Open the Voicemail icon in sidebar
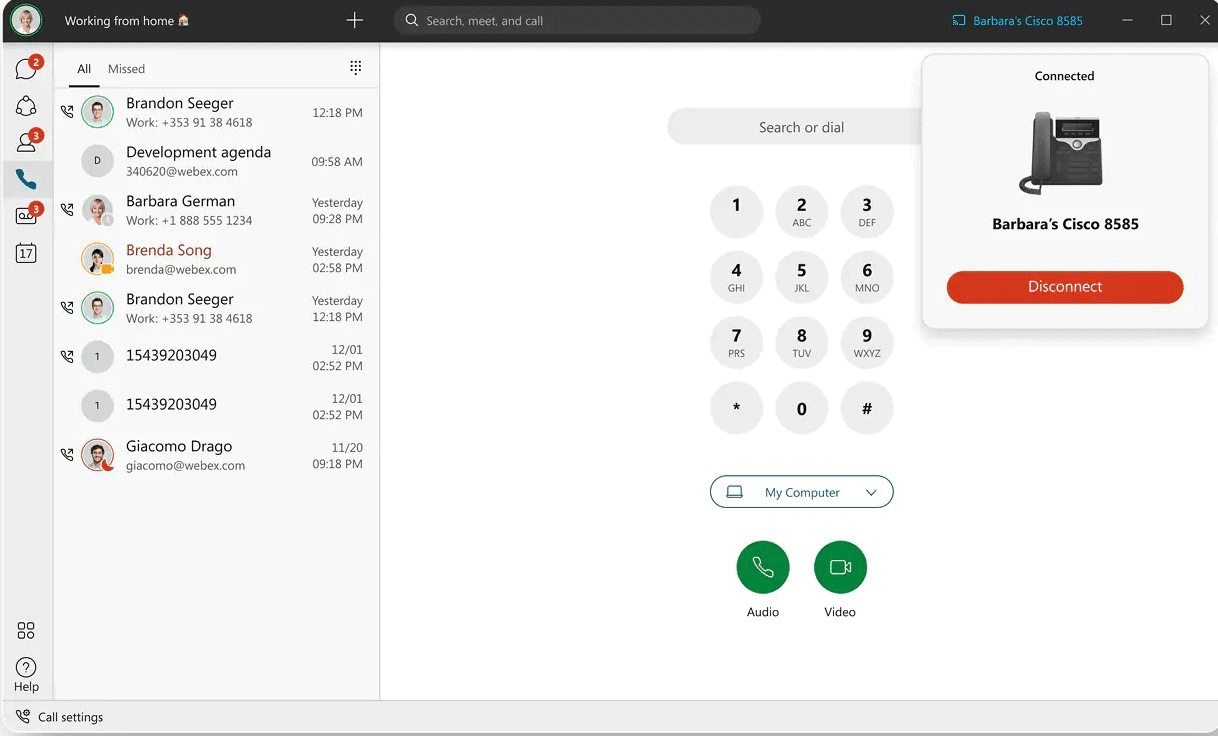1218x736 pixels. [x=26, y=216]
